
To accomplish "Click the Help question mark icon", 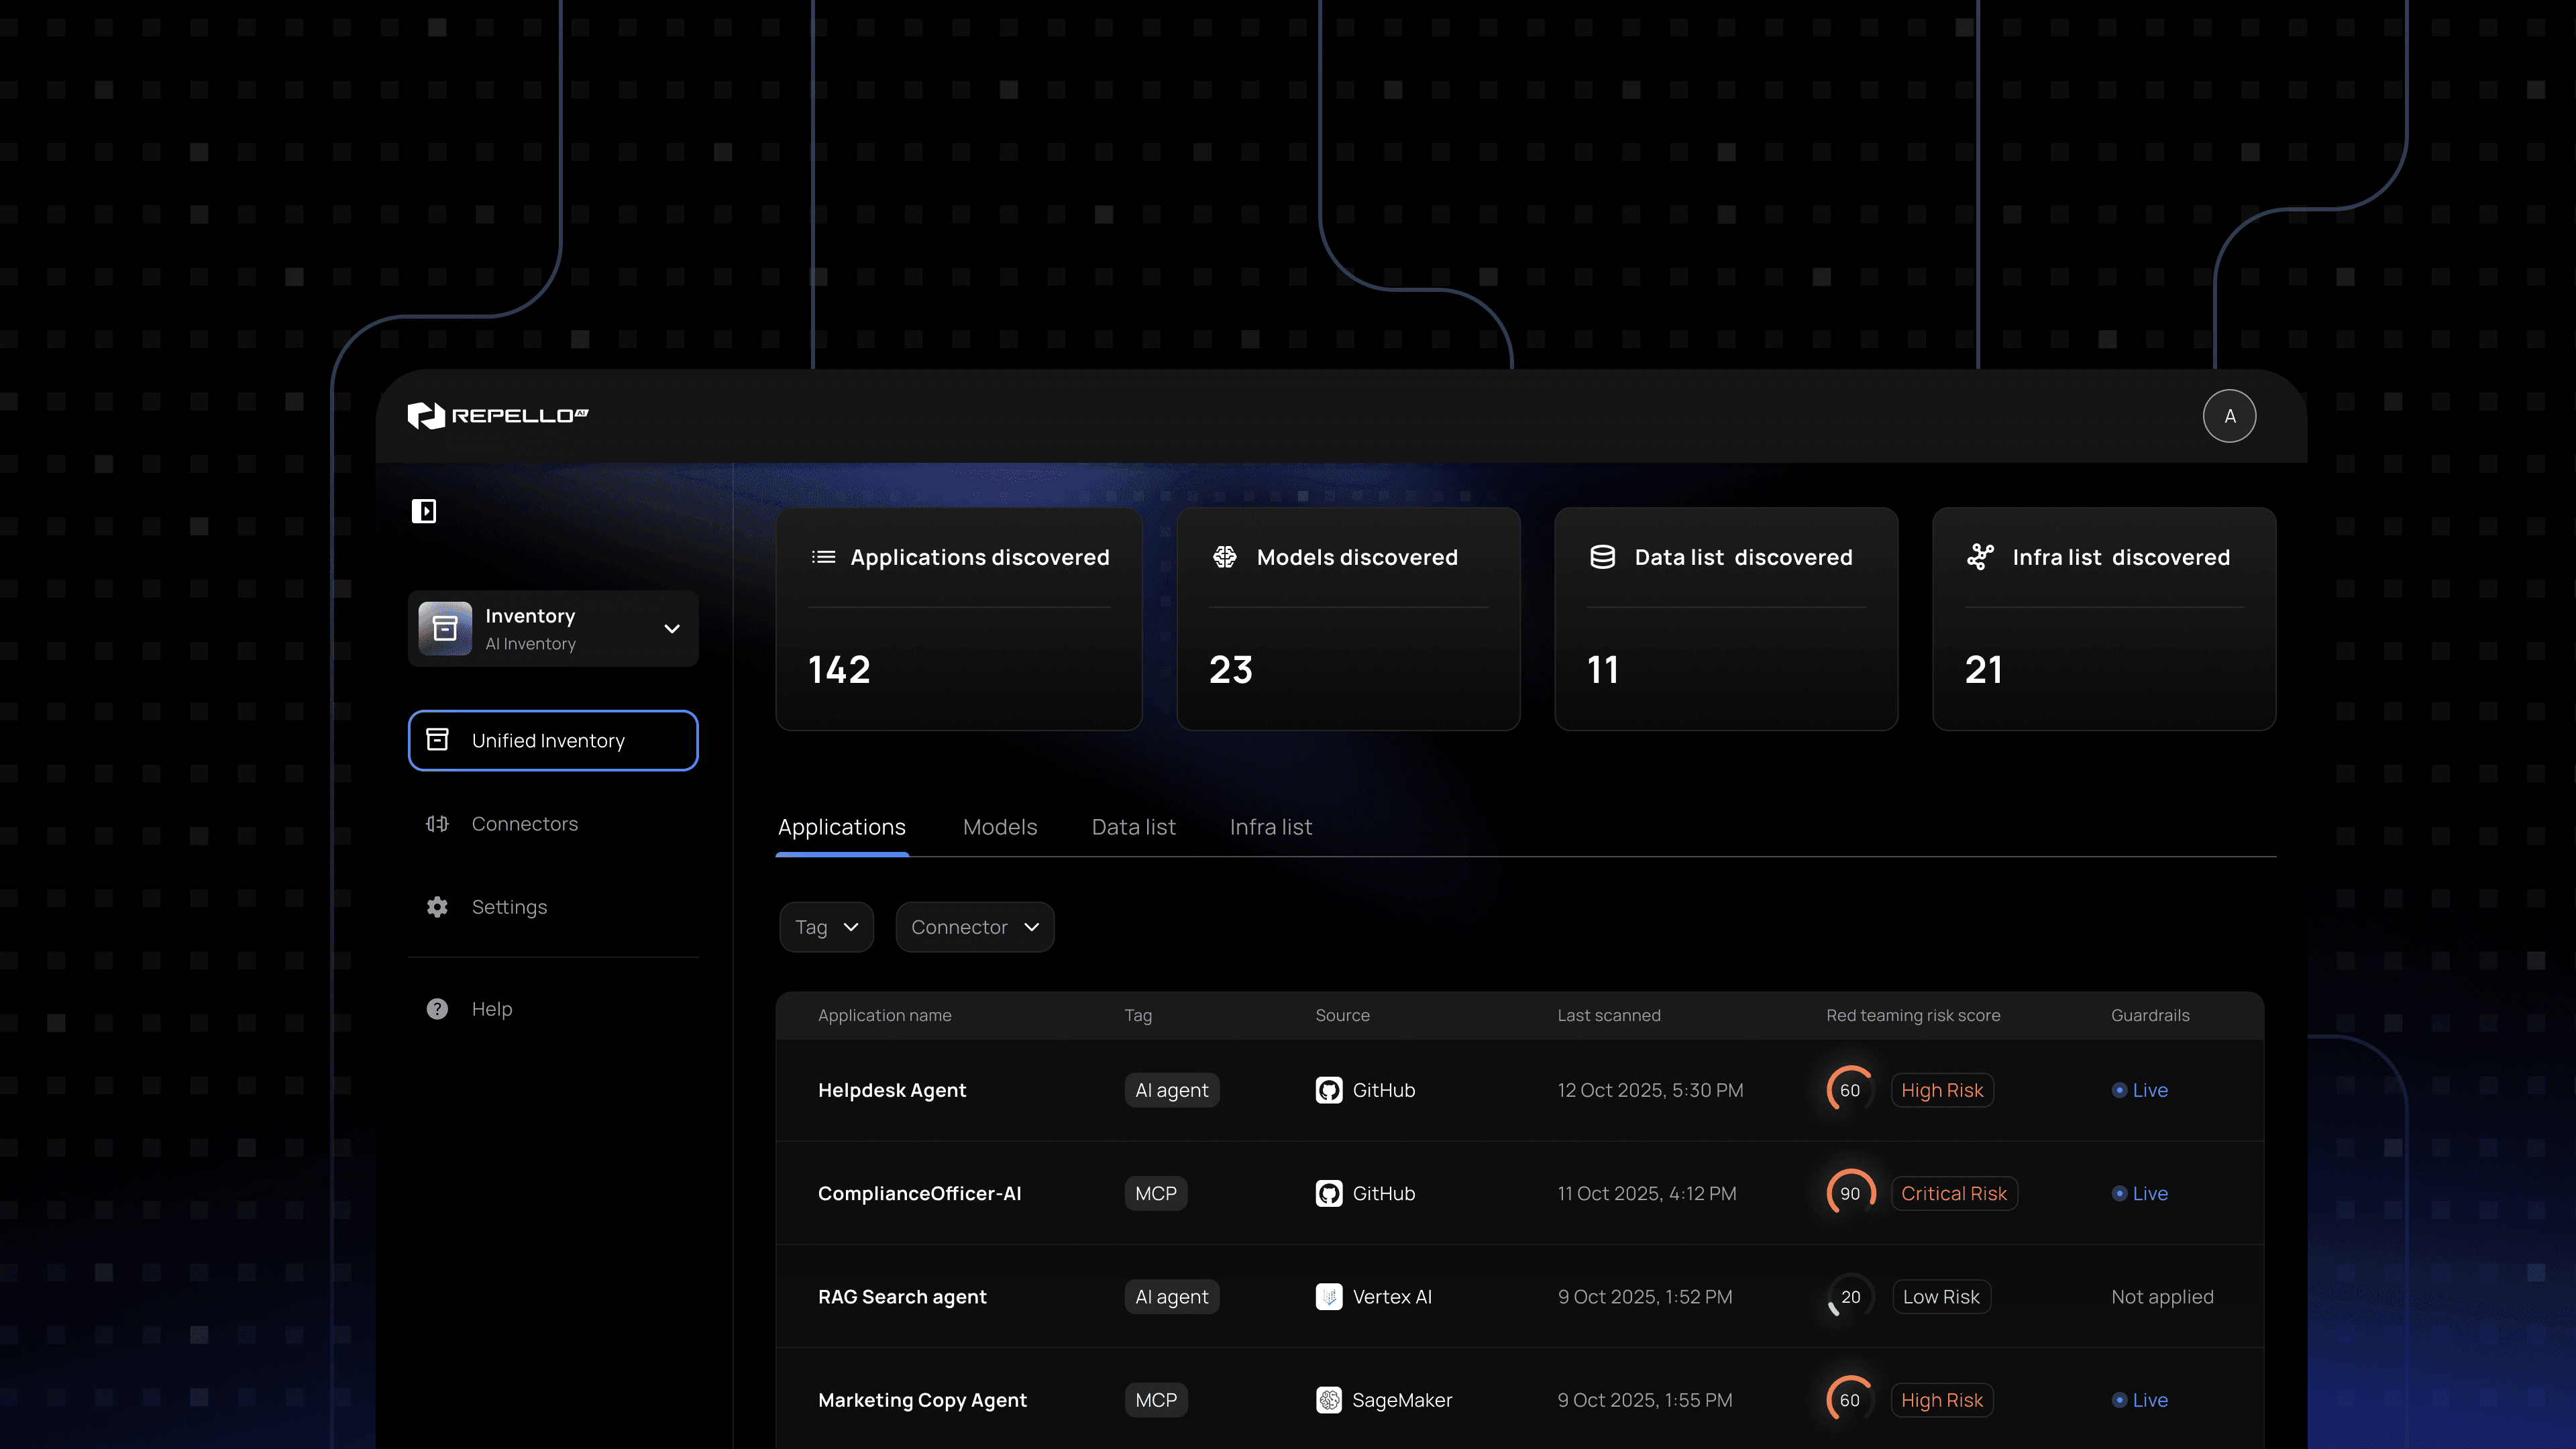I will [x=437, y=1009].
